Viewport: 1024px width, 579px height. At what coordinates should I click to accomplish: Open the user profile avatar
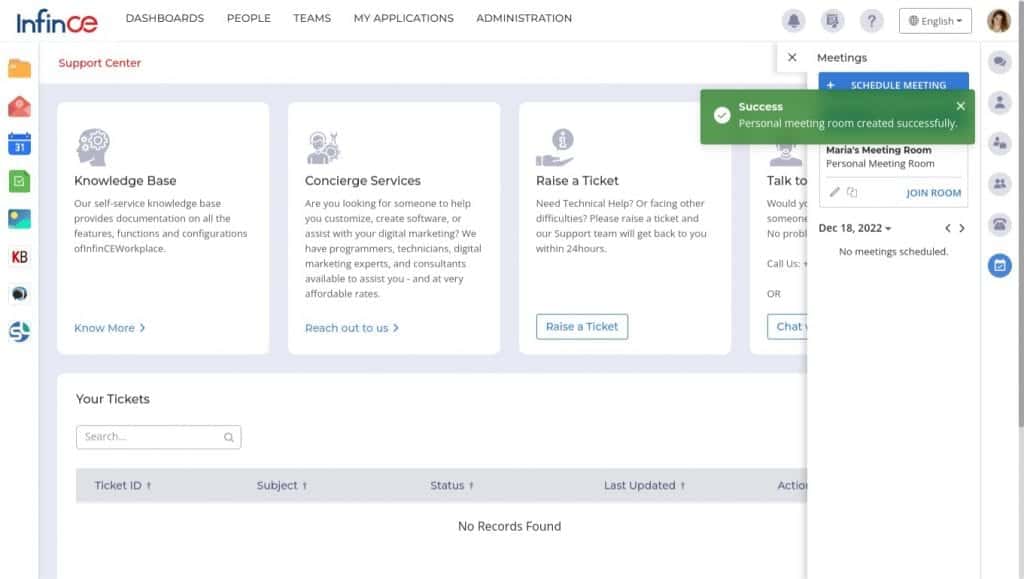coord(999,21)
